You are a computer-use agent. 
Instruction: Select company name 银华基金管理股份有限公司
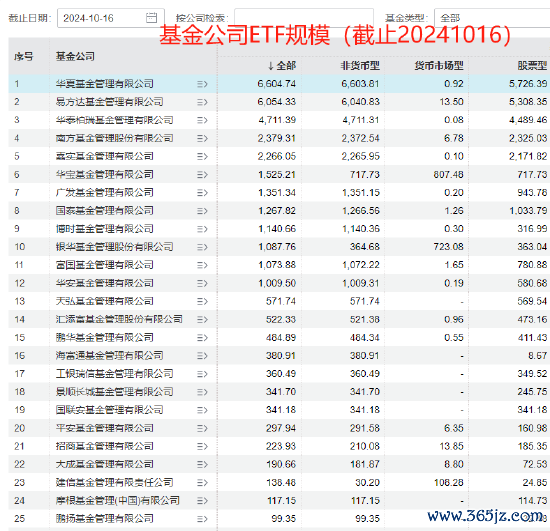[x=114, y=247]
